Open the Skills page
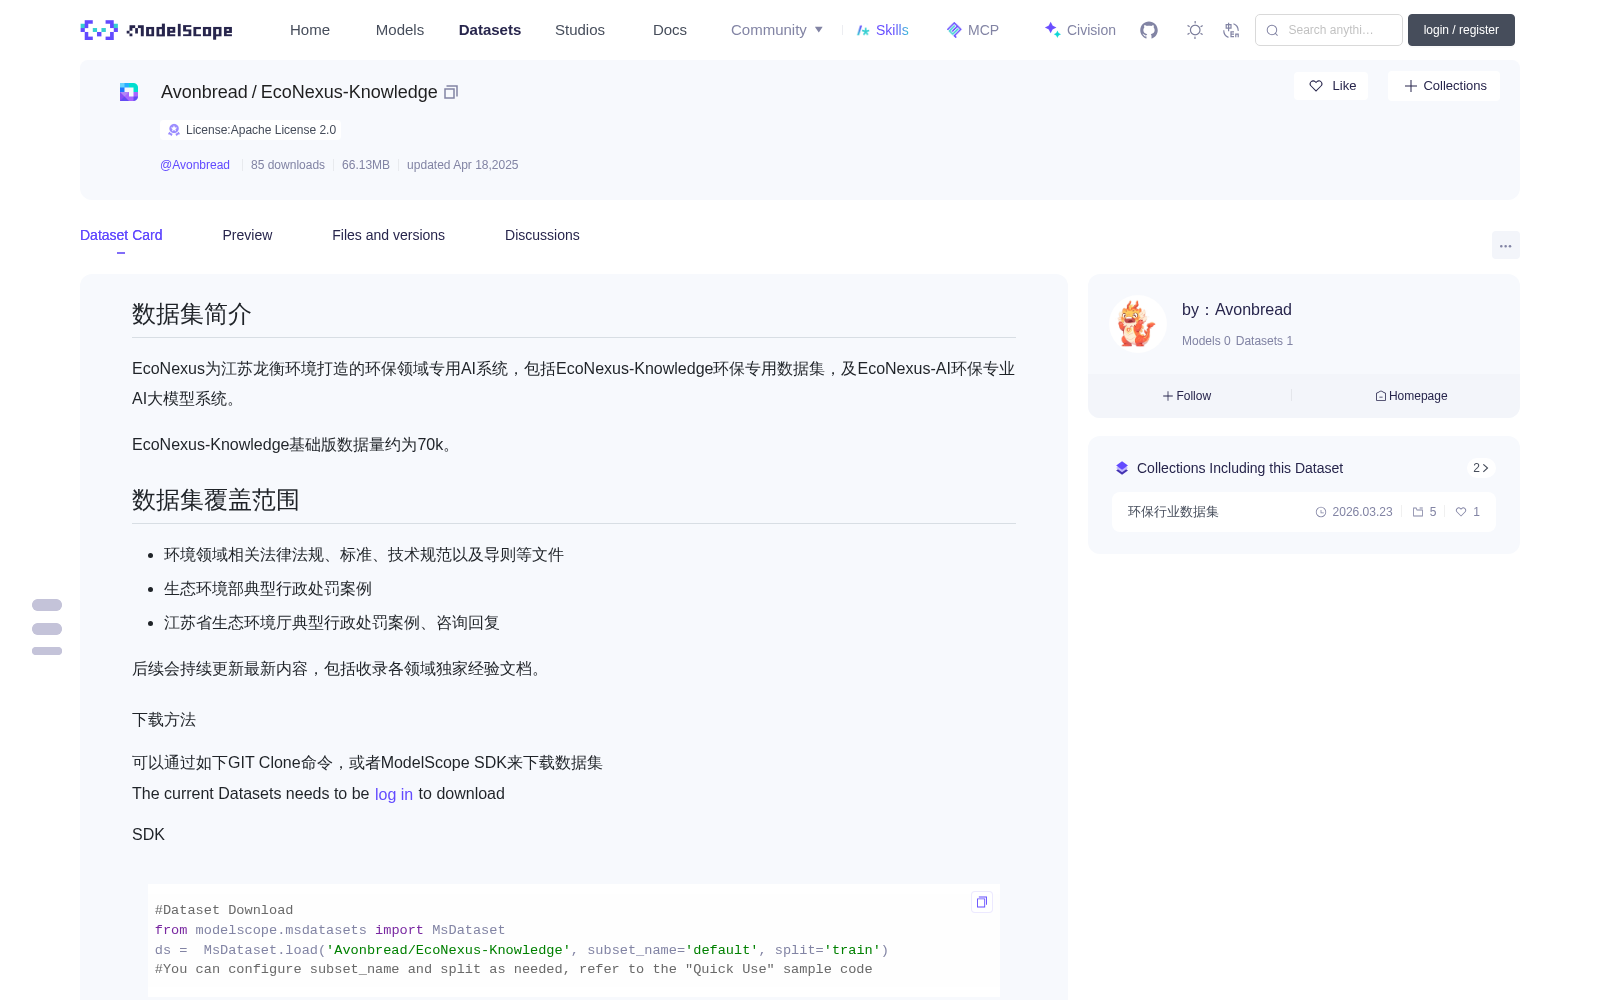1600x1000 pixels. pos(882,30)
